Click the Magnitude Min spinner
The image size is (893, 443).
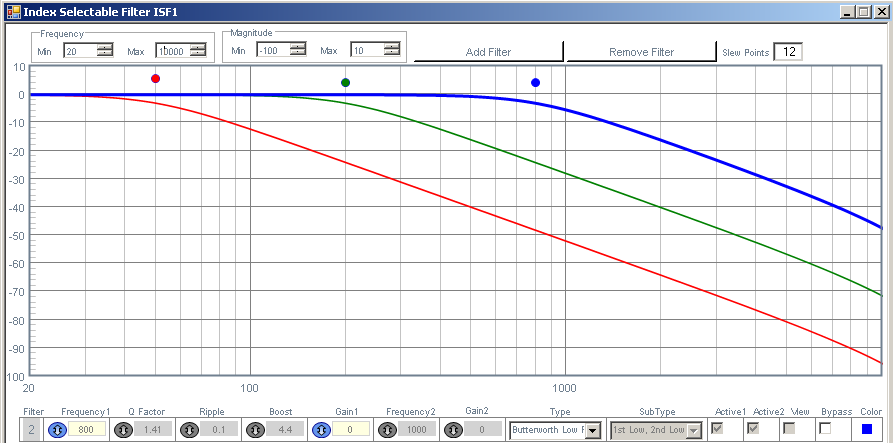[298, 50]
